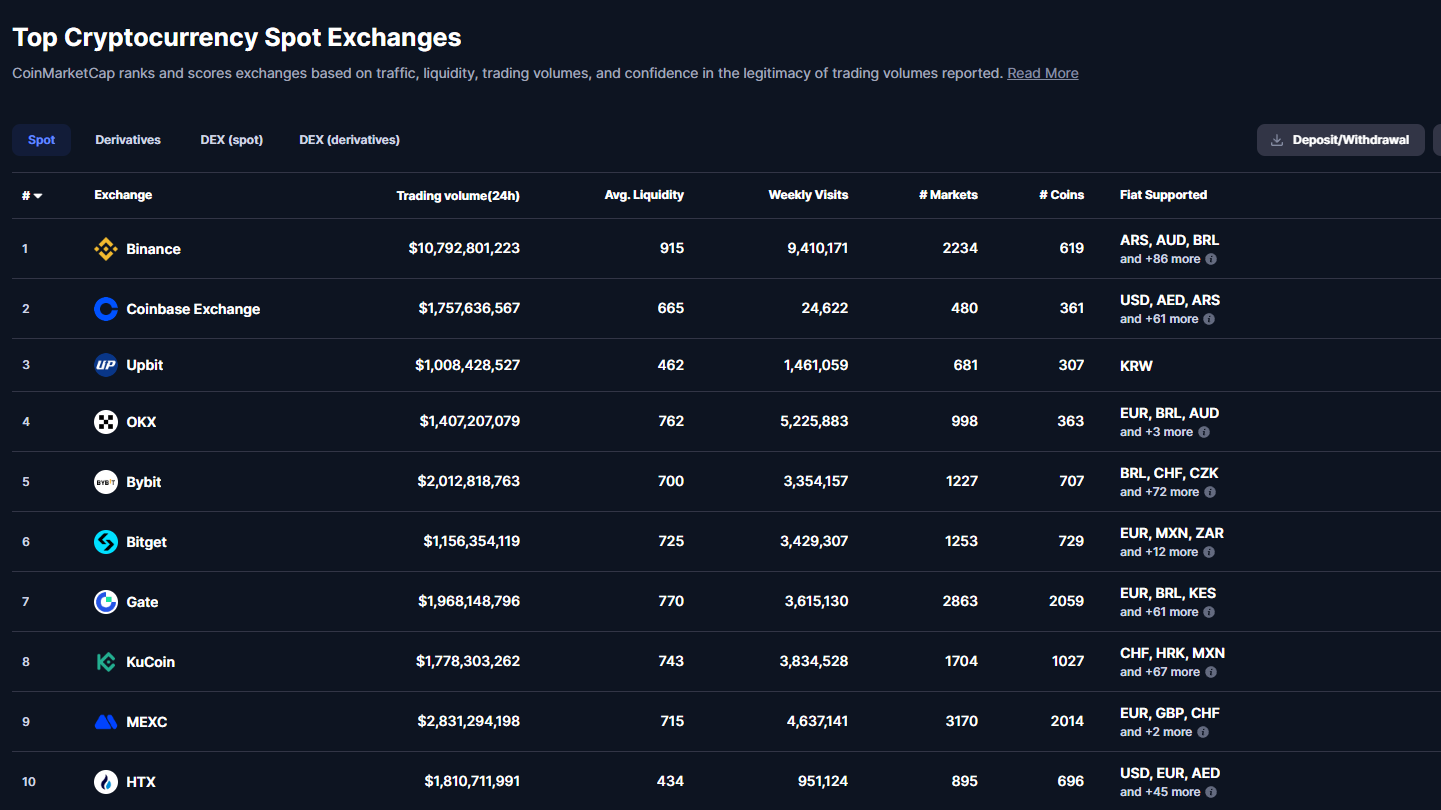The width and height of the screenshot is (1441, 810).
Task: Click Upbit fiat supported KRW
Action: [x=1136, y=366]
